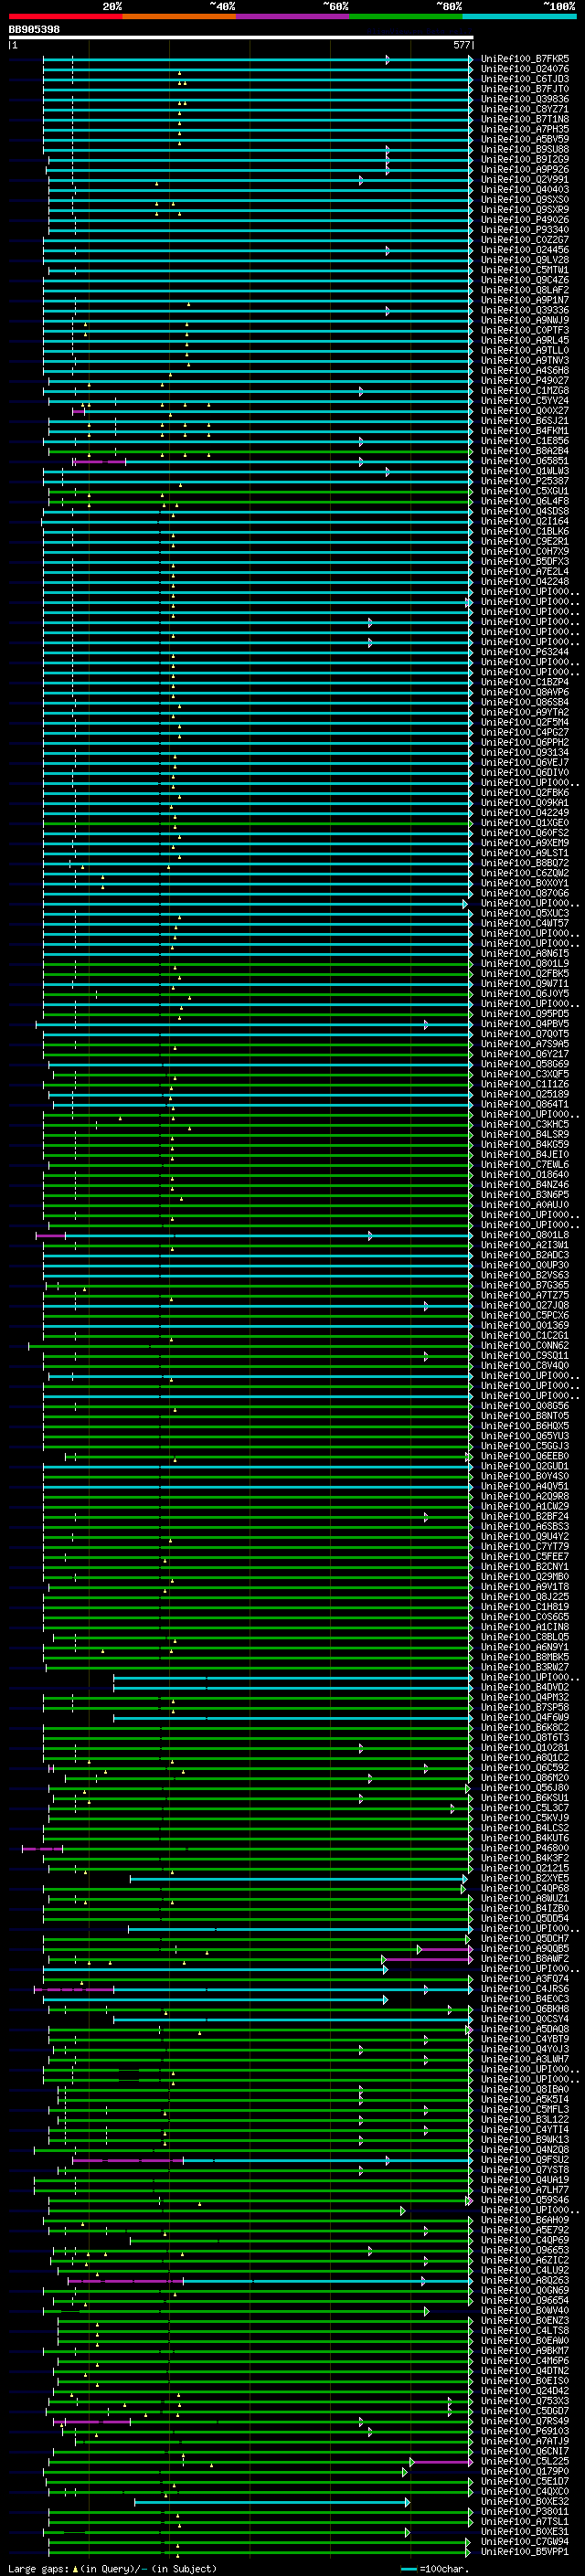
Task: Open hit UniRef100_C4WT57
Action: click(525, 924)
